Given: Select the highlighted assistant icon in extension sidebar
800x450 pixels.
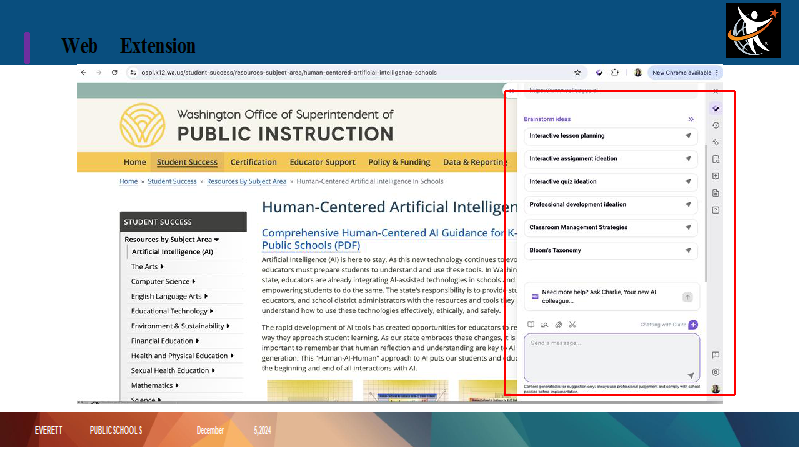Looking at the screenshot, I should point(716,109).
